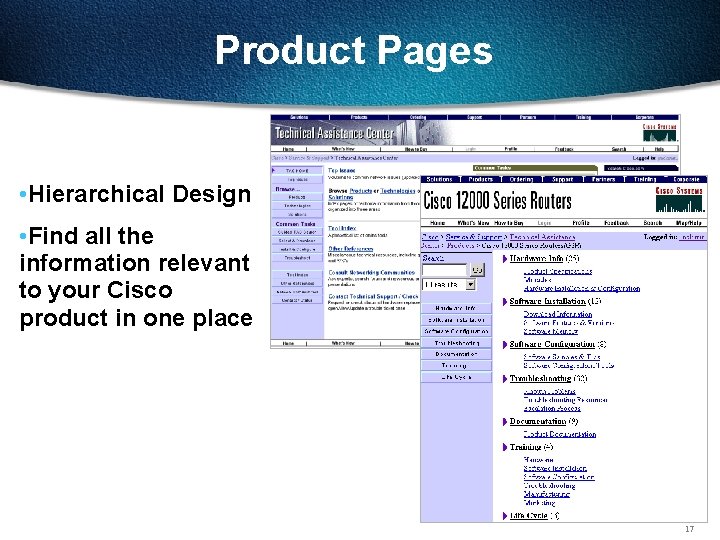Open Other References link
720x540 pixels.
coord(350,249)
